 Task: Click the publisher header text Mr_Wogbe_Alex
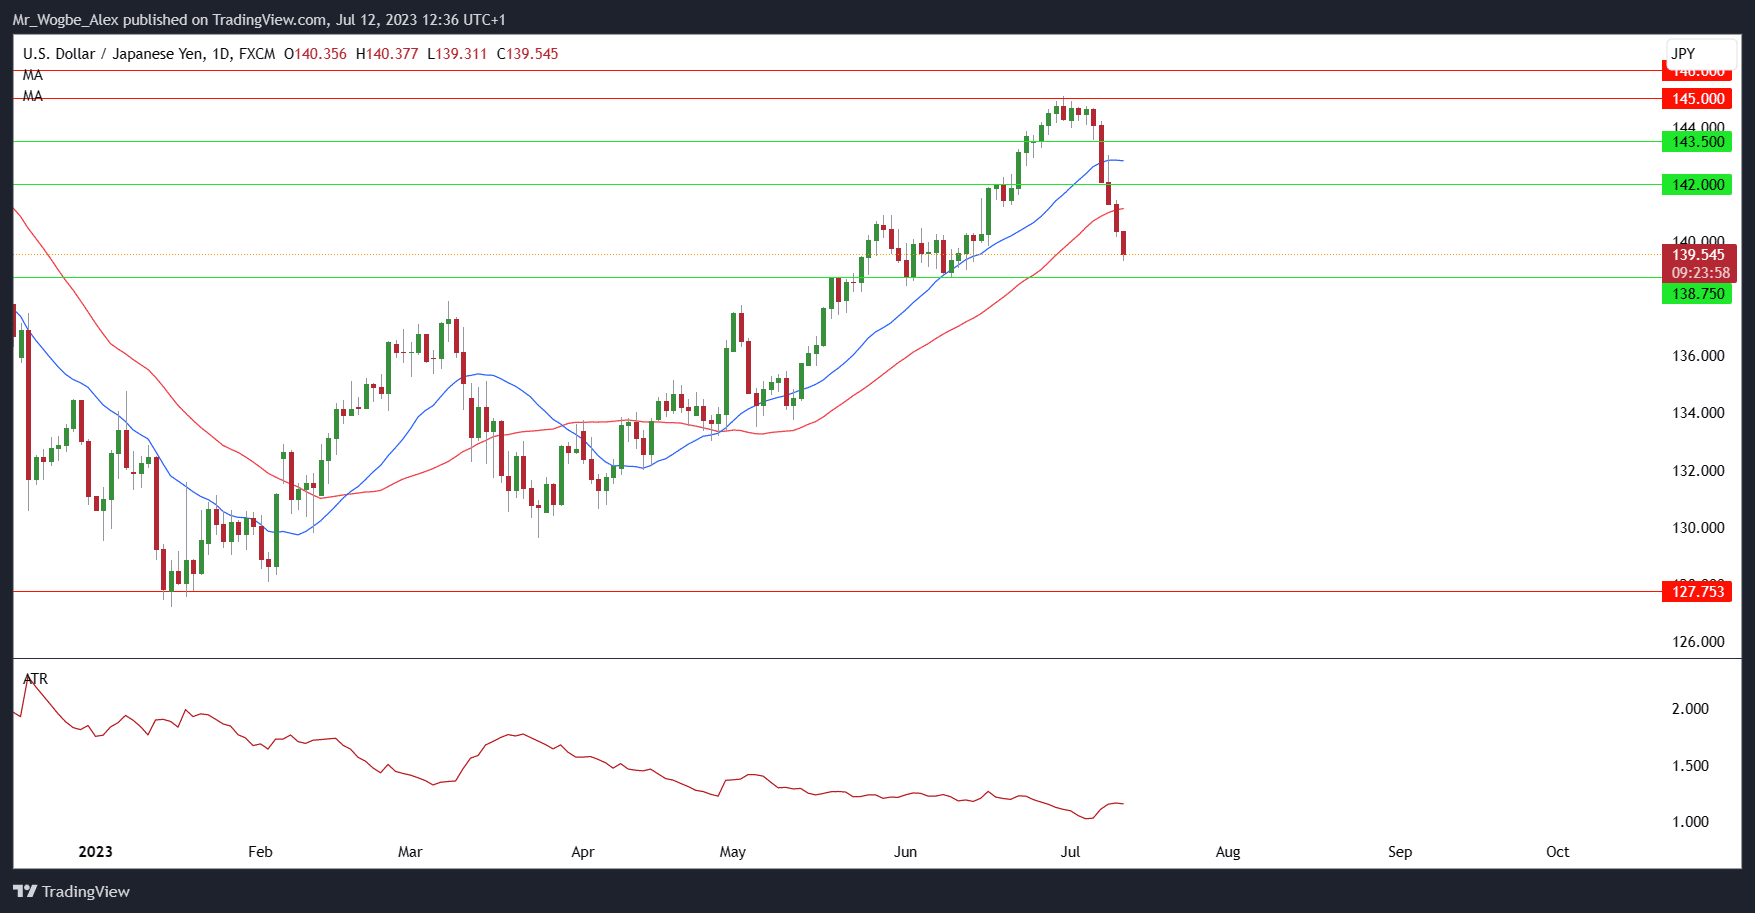click(65, 20)
